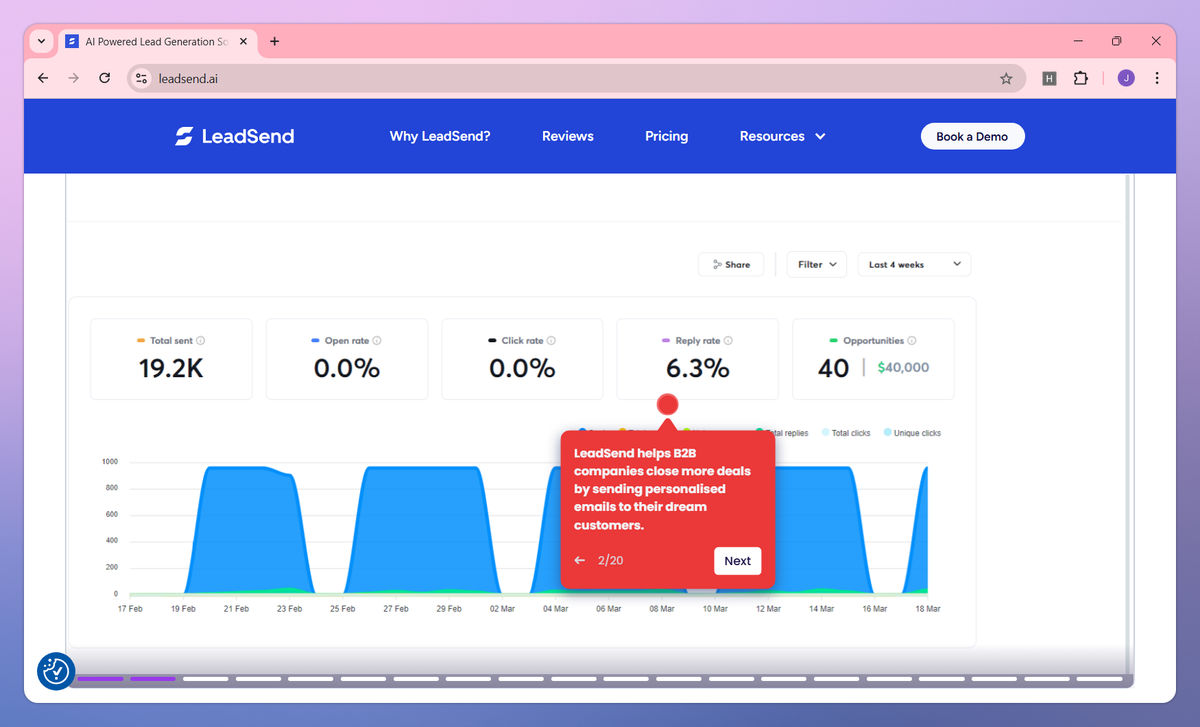Open the Filter dropdown

816,264
